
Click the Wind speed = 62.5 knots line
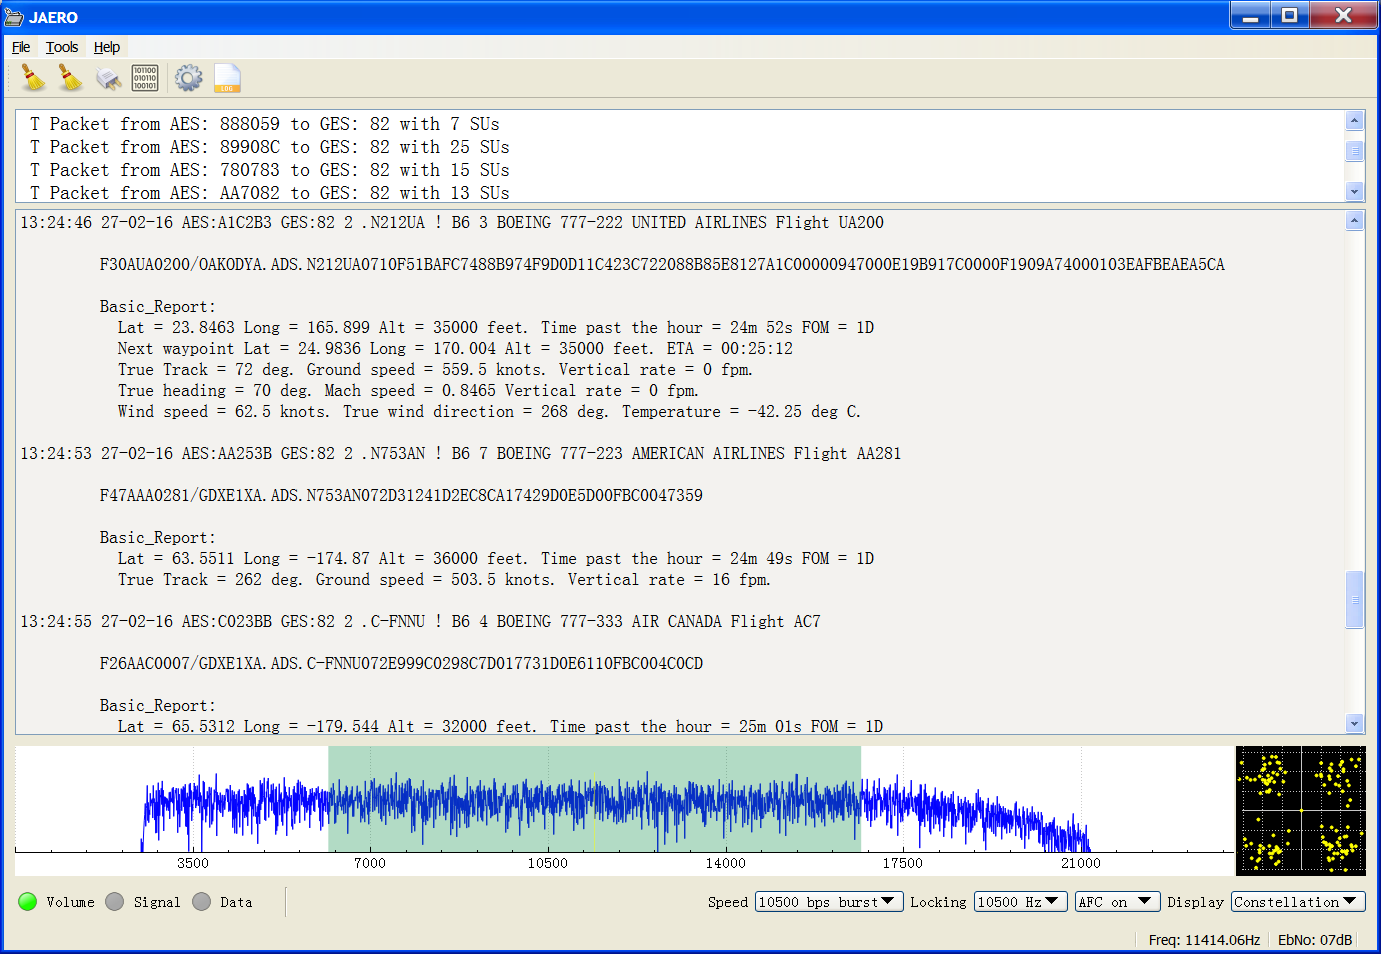489,411
